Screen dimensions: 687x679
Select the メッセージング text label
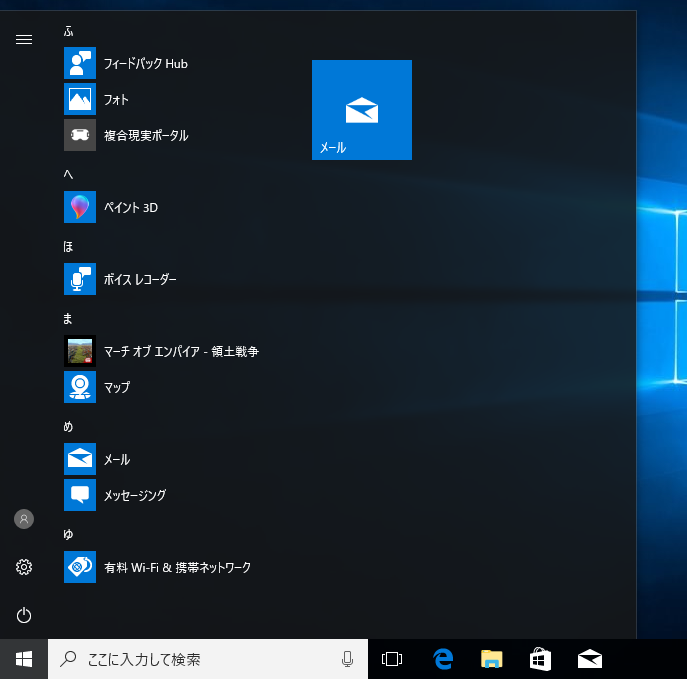click(135, 495)
